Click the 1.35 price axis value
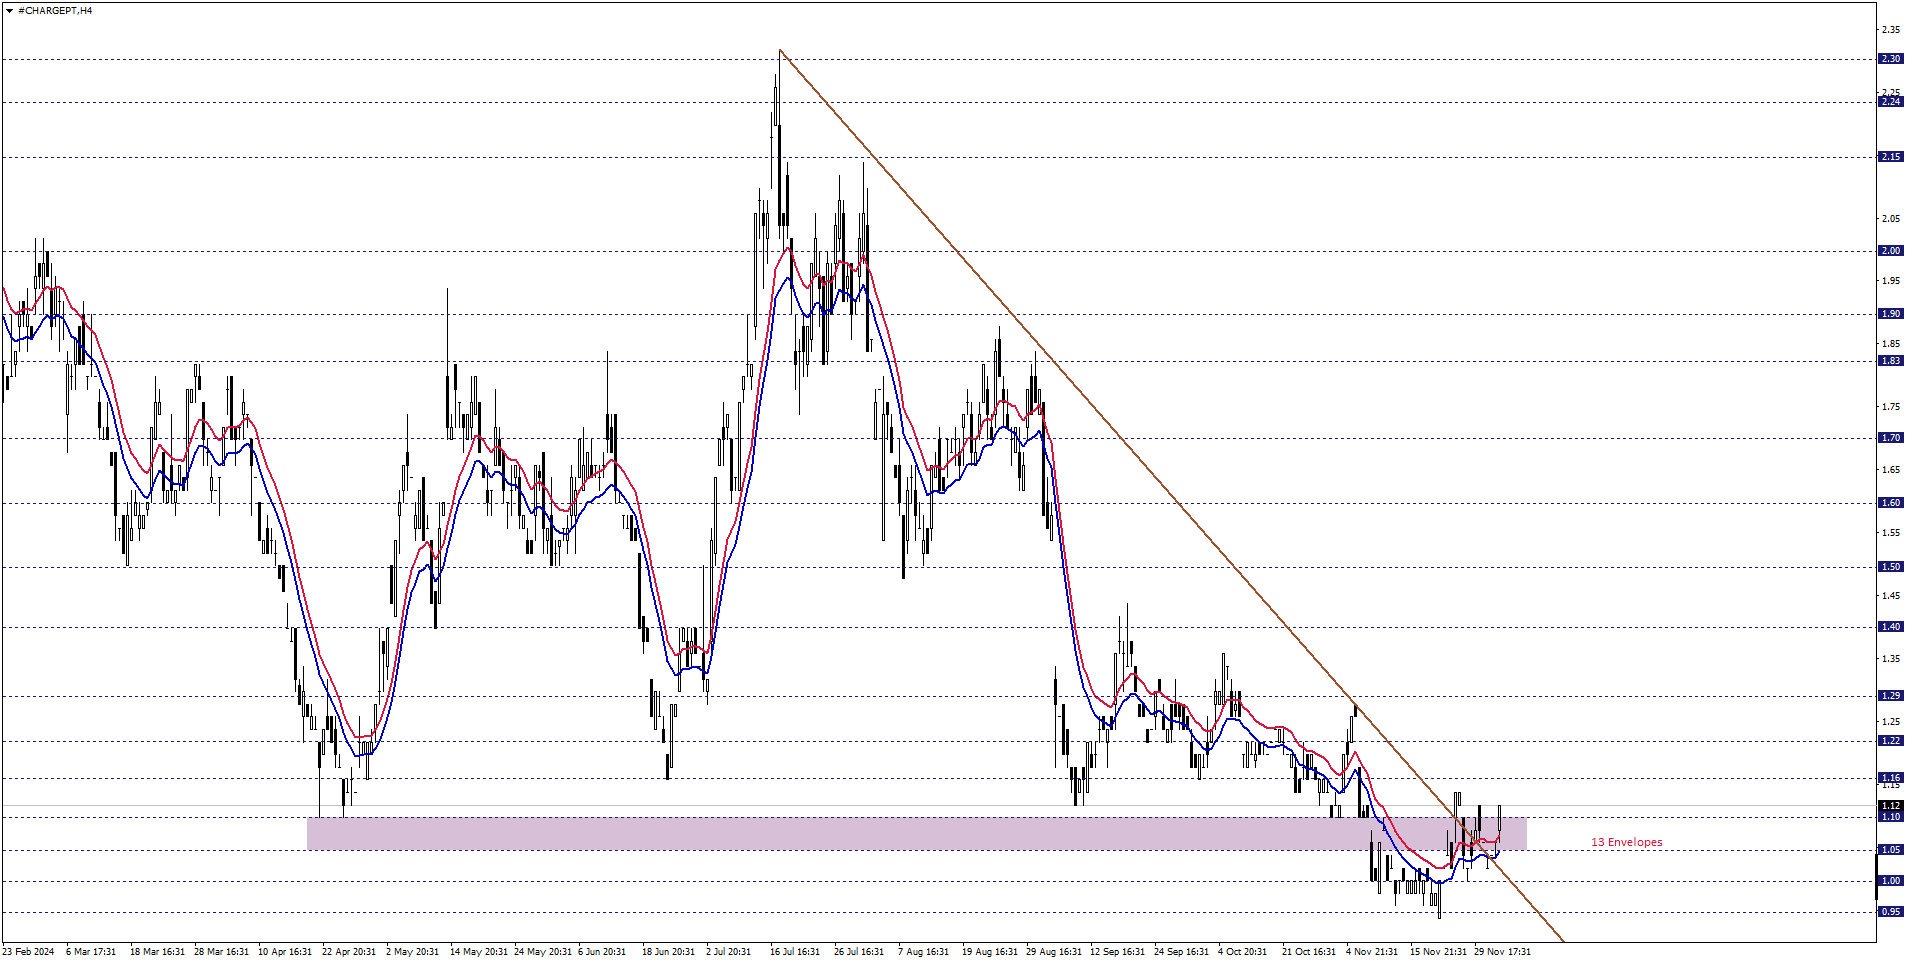 [x=1890, y=659]
